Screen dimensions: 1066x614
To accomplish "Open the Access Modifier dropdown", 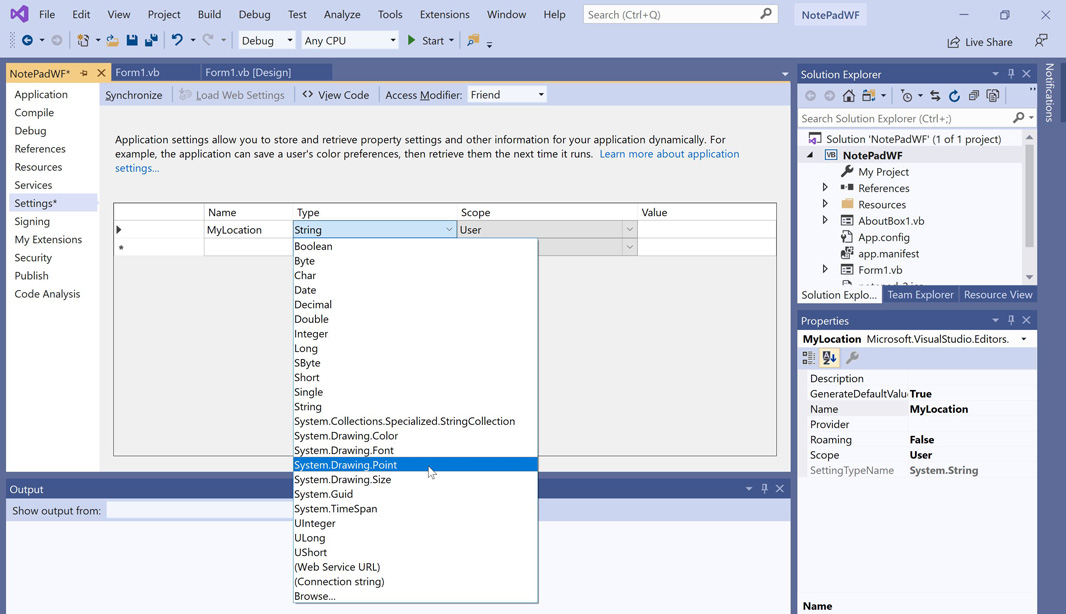I will (x=507, y=95).
